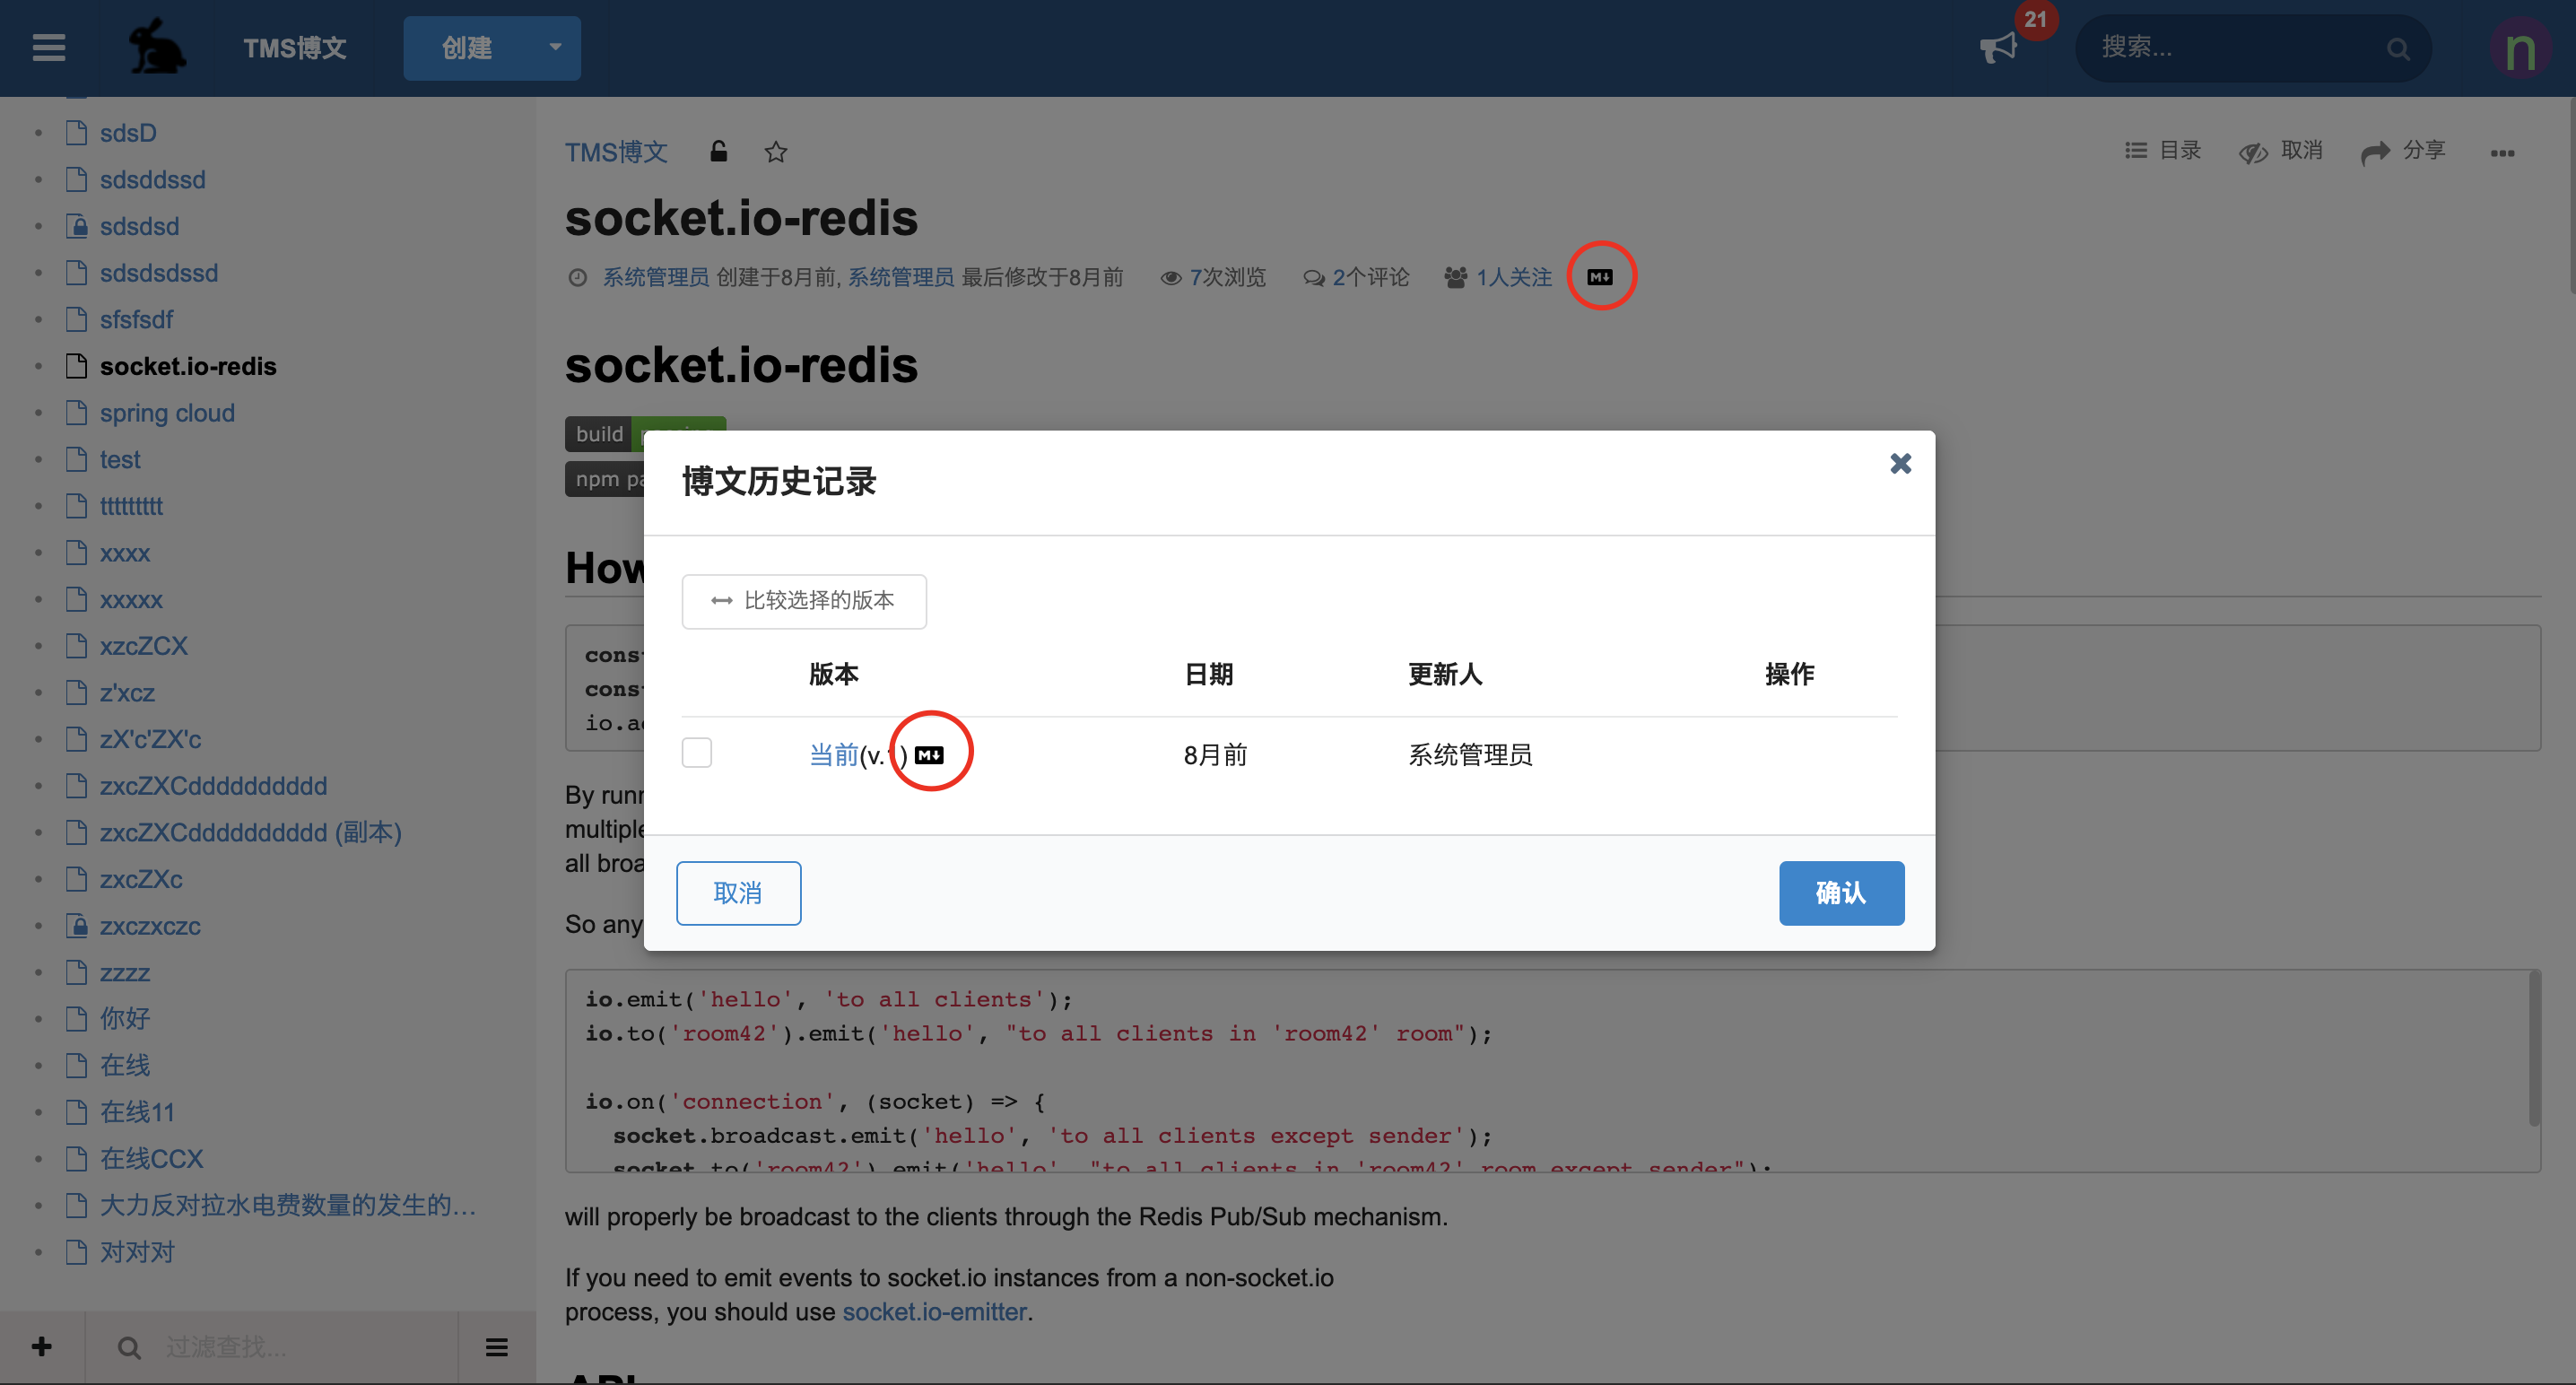The width and height of the screenshot is (2576, 1385).
Task: Click 取消 cancel button in dialog
Action: coord(736,891)
